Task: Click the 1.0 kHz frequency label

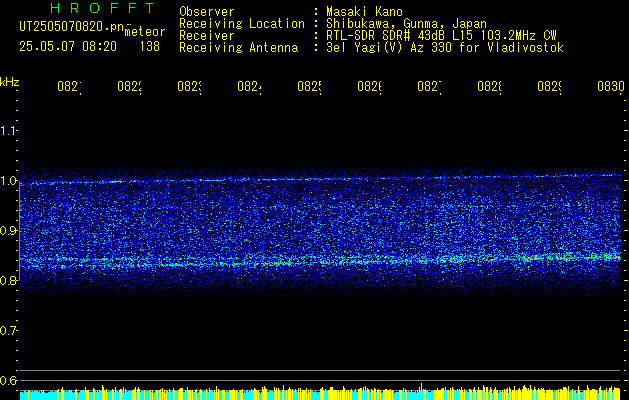Action: 9,181
